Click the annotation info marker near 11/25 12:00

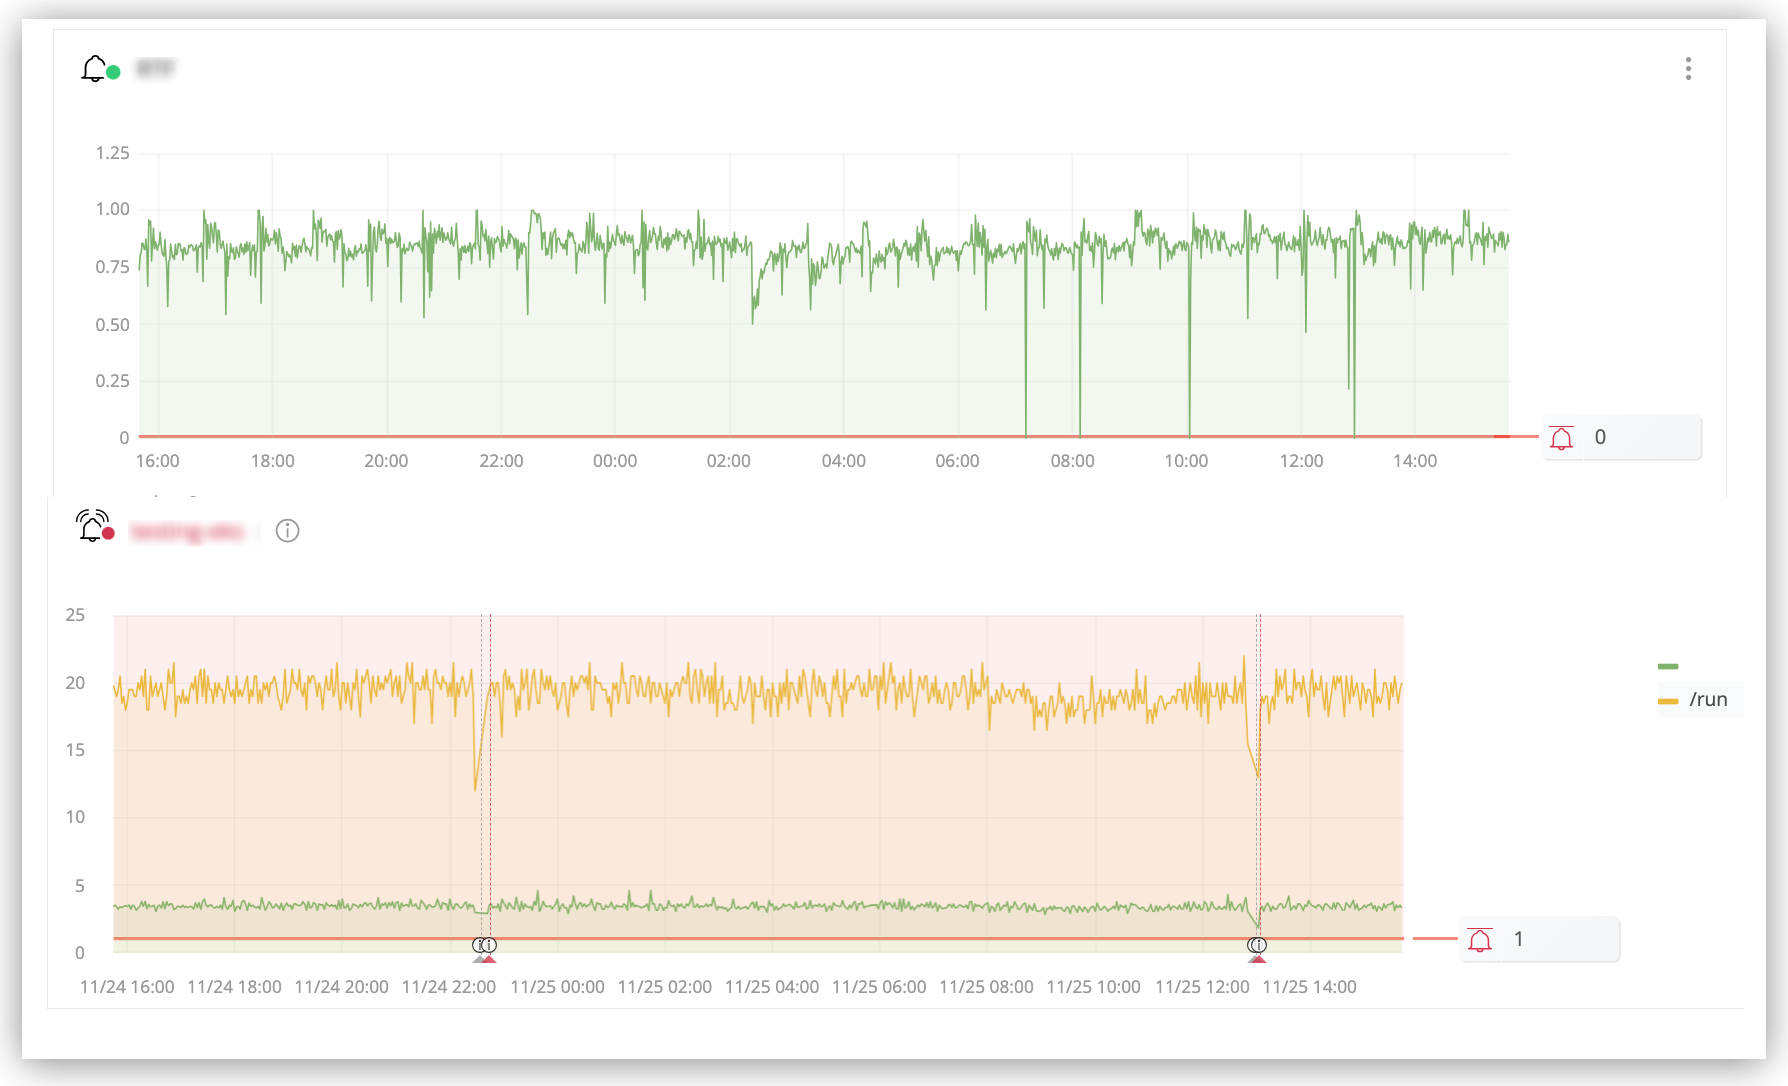click(x=1257, y=943)
